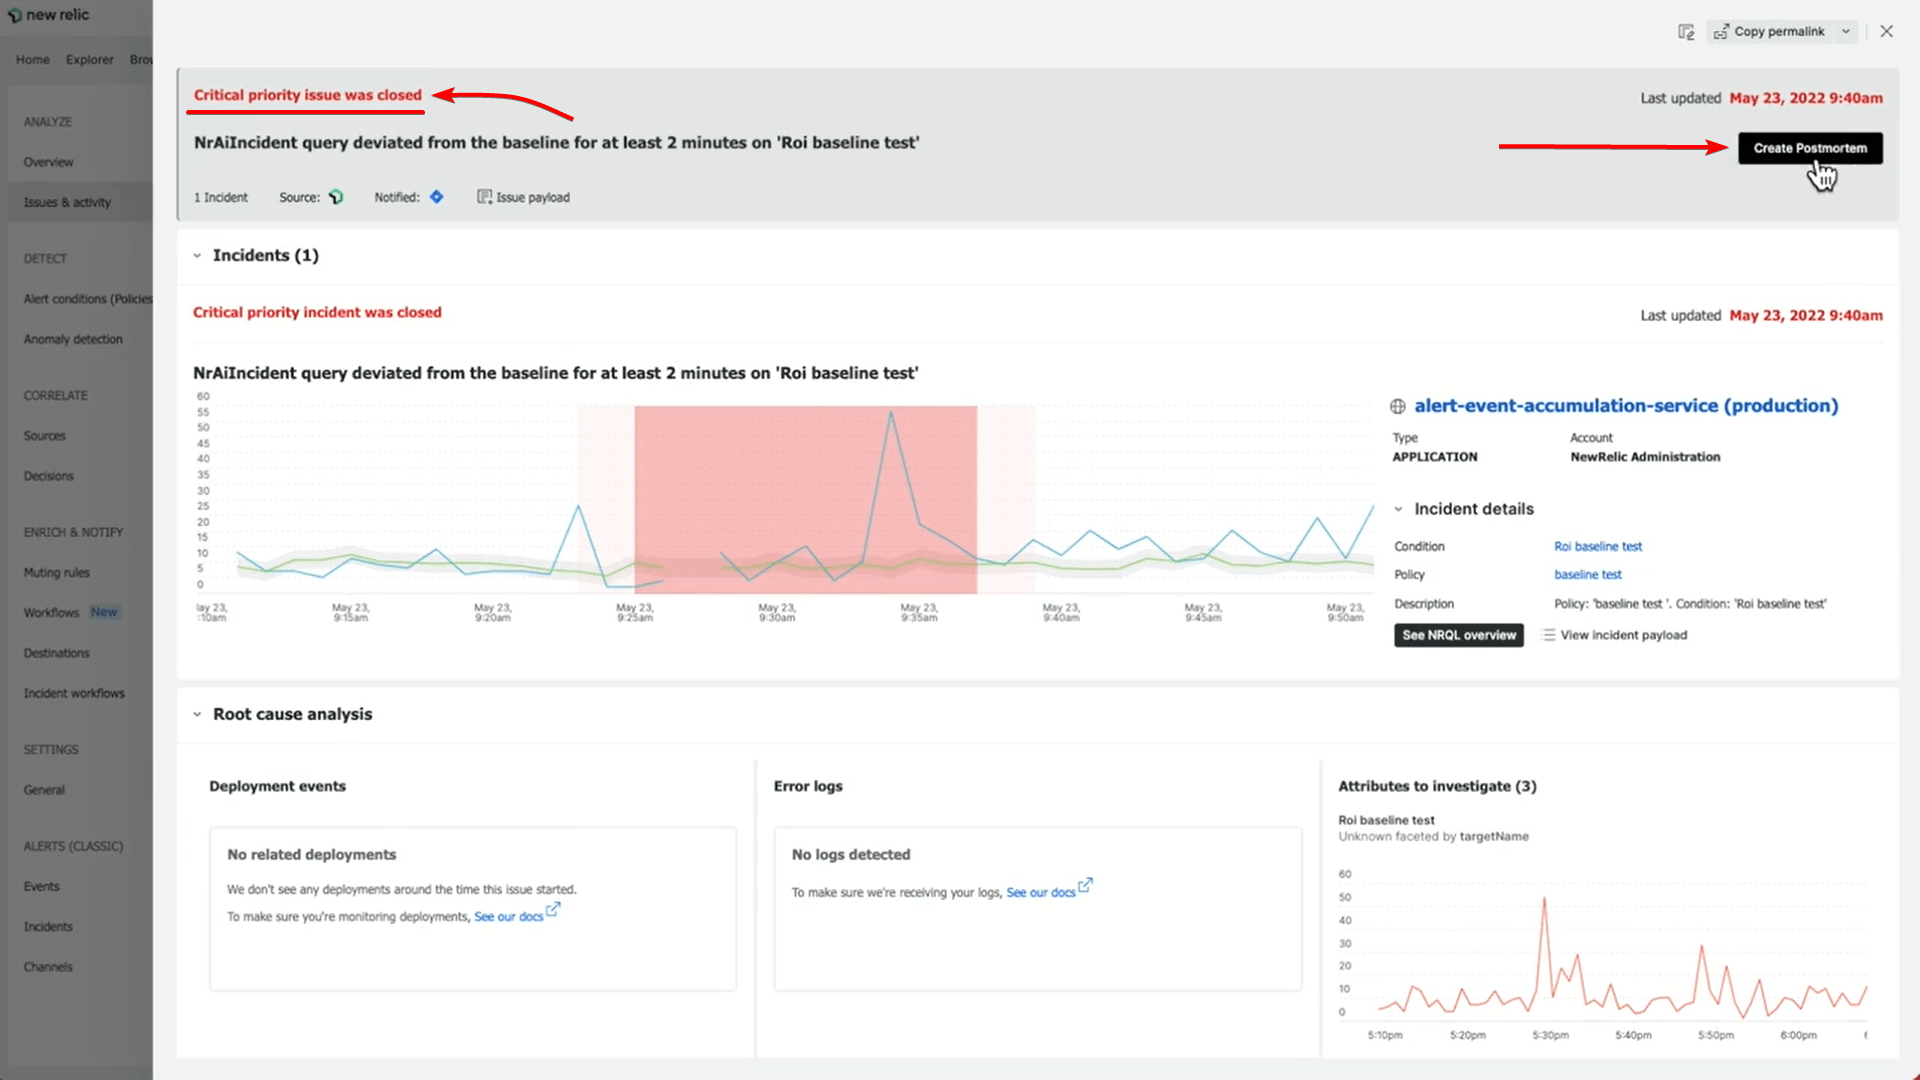Click 'Critical priority incident was closed' text
The height and width of the screenshot is (1080, 1920).
(317, 313)
